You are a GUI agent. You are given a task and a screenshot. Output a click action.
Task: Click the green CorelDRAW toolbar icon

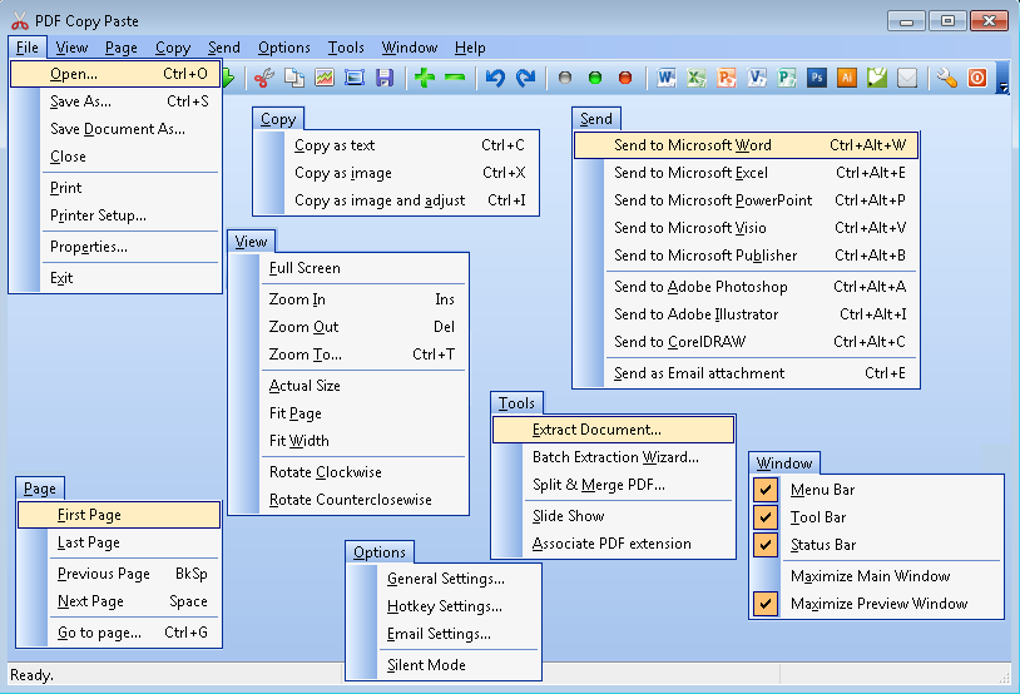[x=877, y=78]
